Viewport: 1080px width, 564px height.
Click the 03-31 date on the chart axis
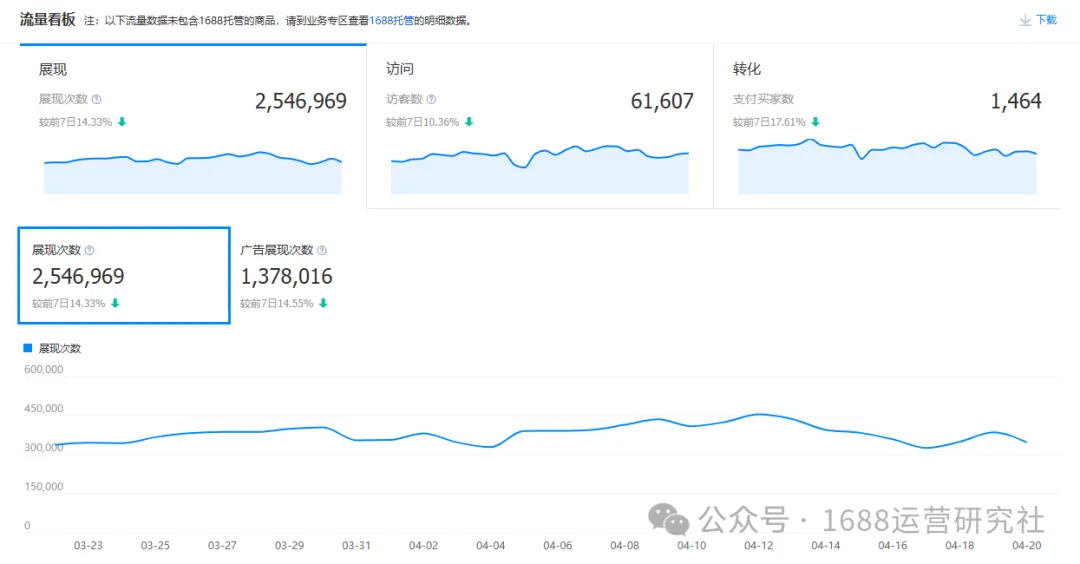(356, 545)
